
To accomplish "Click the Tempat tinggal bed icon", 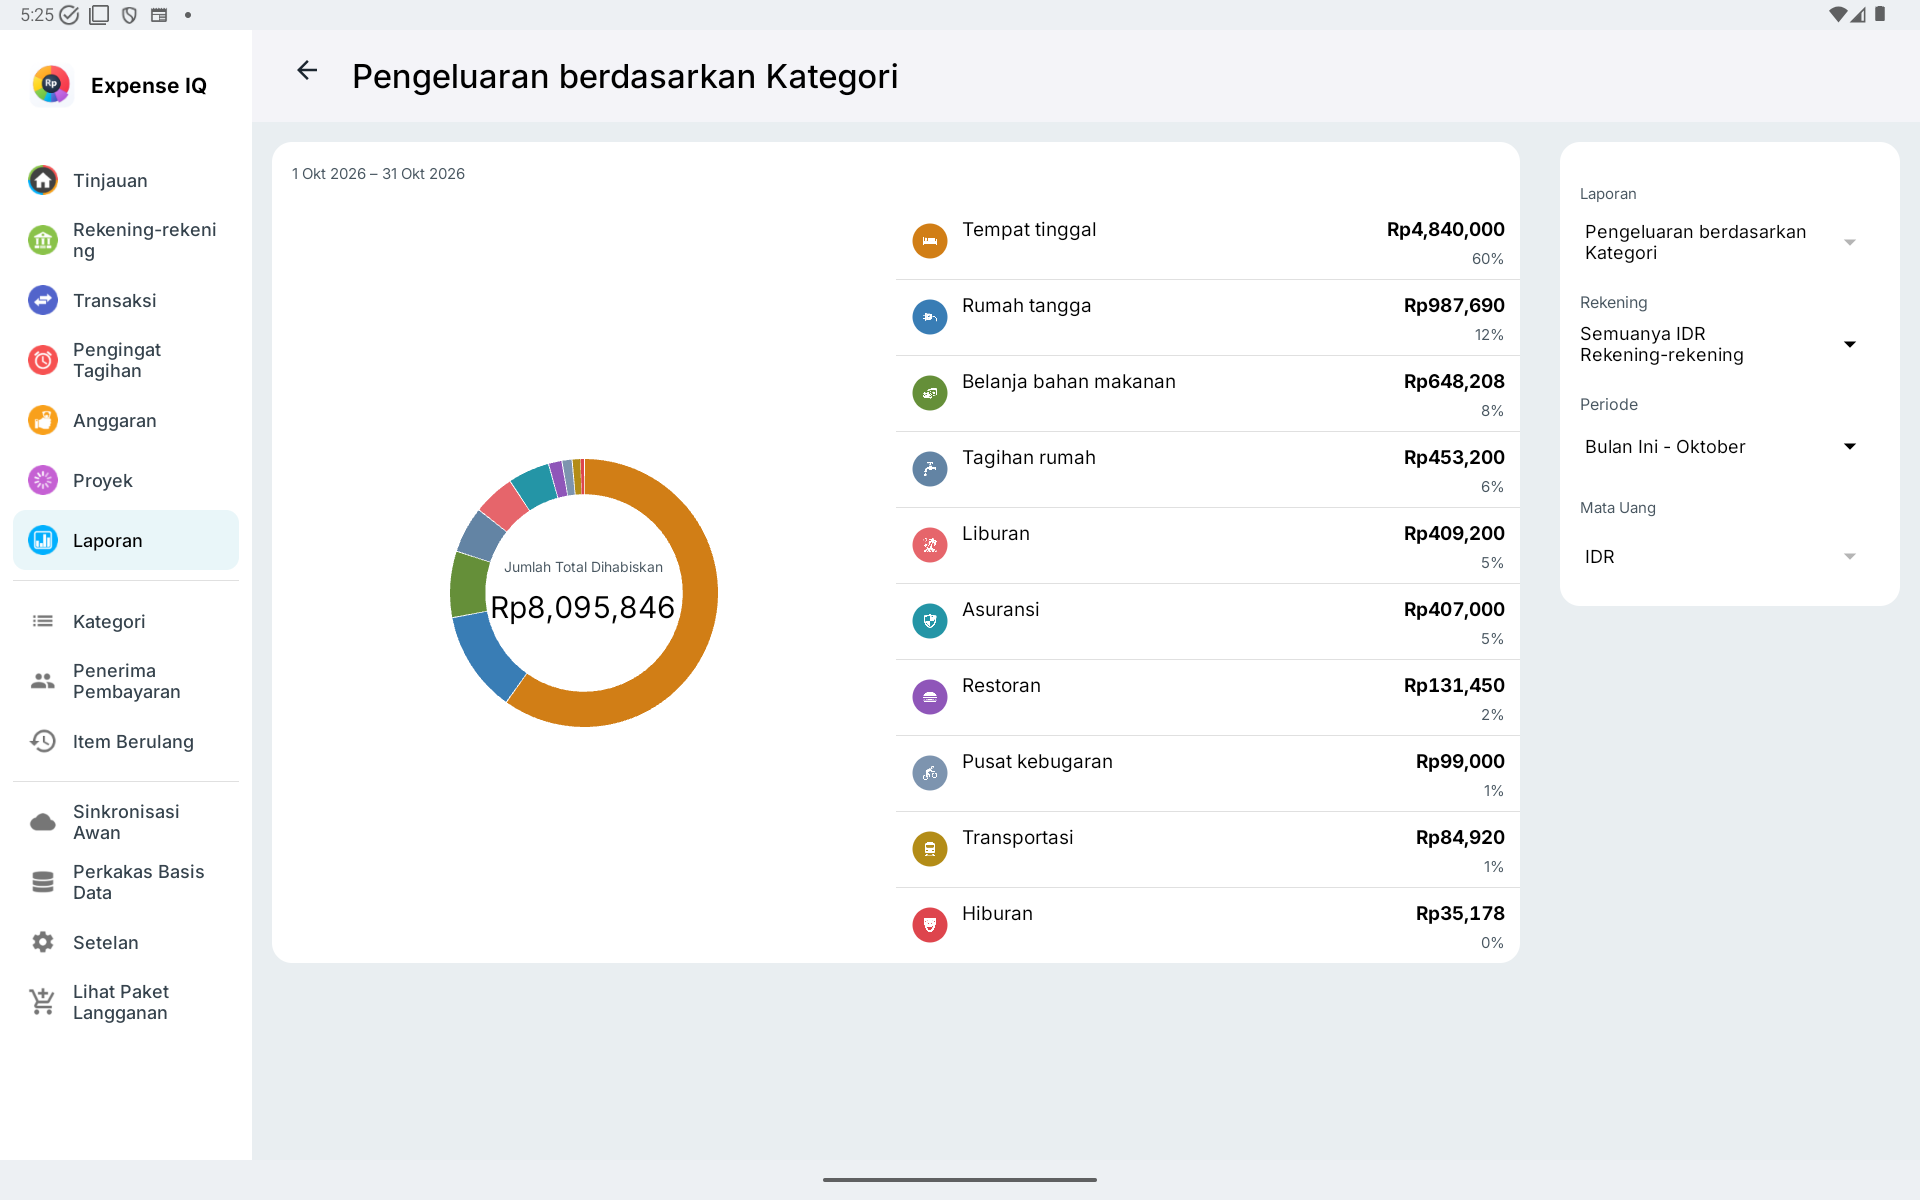I will click(x=930, y=241).
